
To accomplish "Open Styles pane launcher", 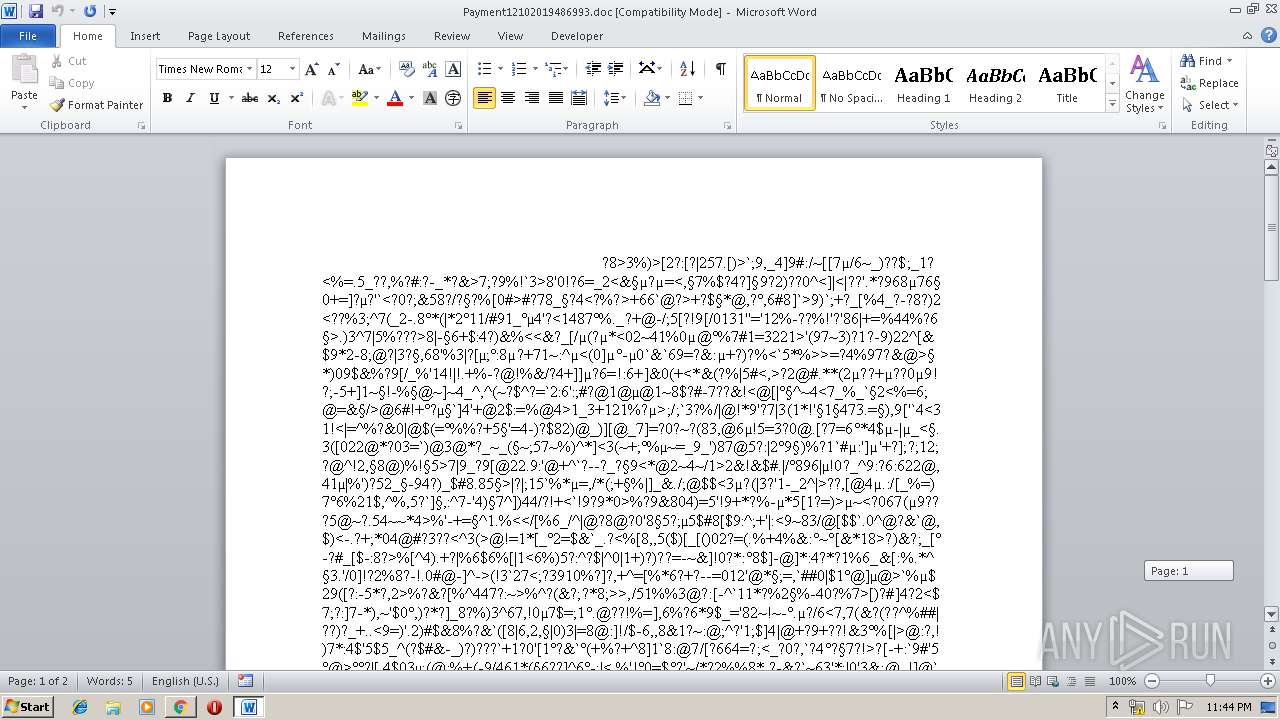I will tap(1161, 126).
